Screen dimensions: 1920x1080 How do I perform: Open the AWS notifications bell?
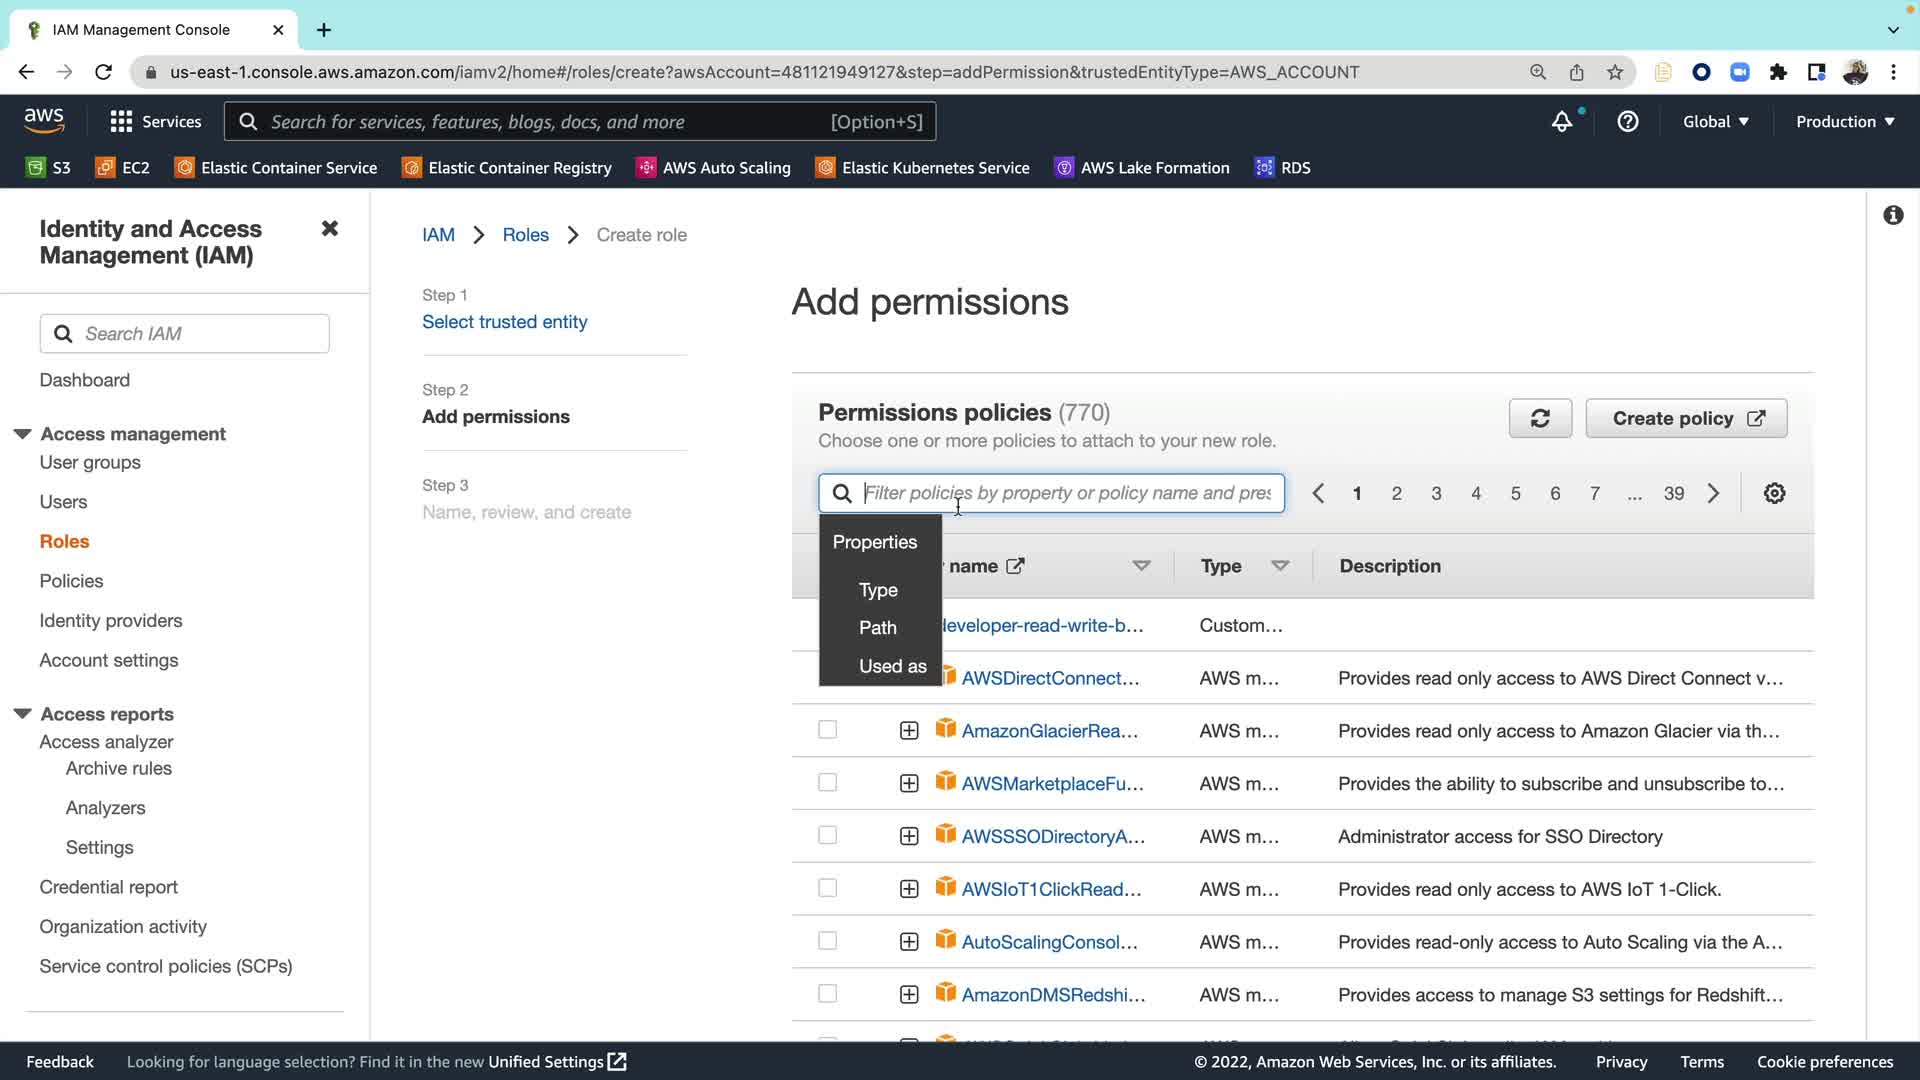[1561, 122]
